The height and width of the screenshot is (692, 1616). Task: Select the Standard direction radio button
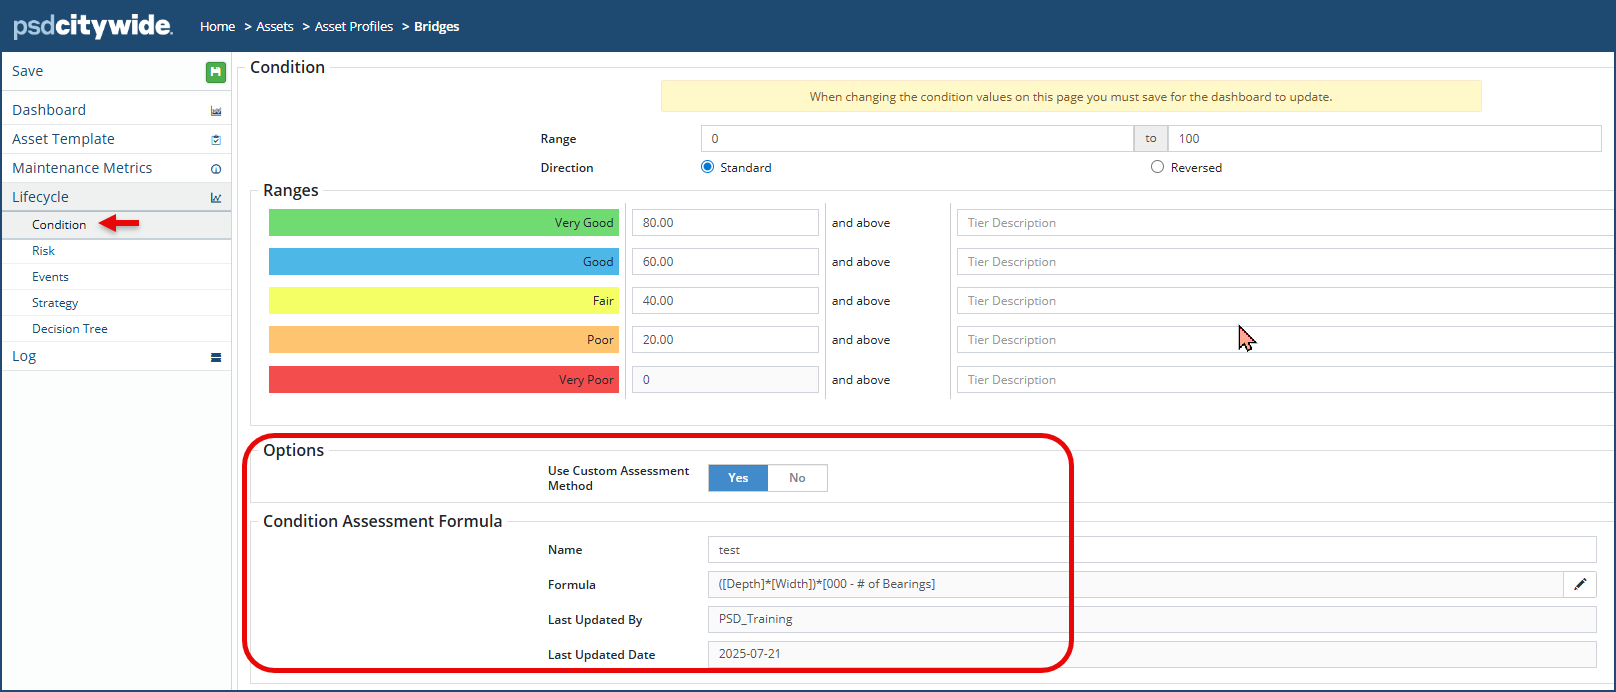click(x=708, y=167)
